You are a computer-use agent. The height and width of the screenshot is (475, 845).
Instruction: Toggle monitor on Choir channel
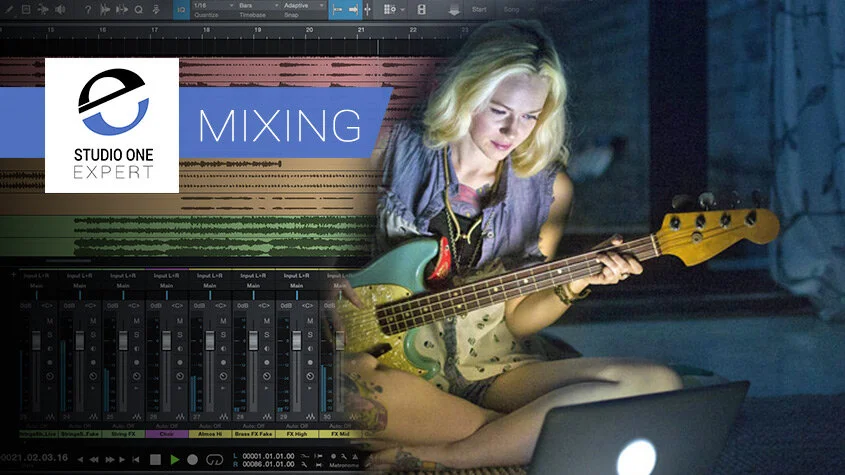[180, 349]
